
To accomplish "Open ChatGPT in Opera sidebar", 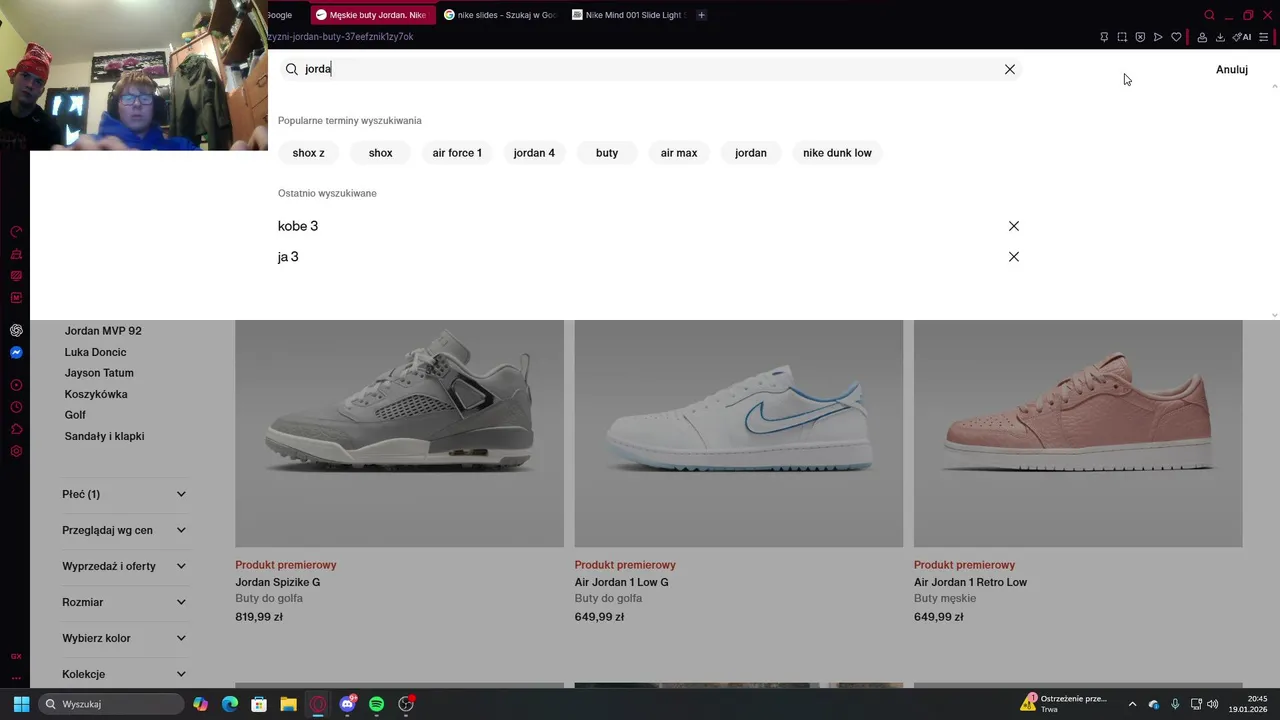I will coord(16,330).
